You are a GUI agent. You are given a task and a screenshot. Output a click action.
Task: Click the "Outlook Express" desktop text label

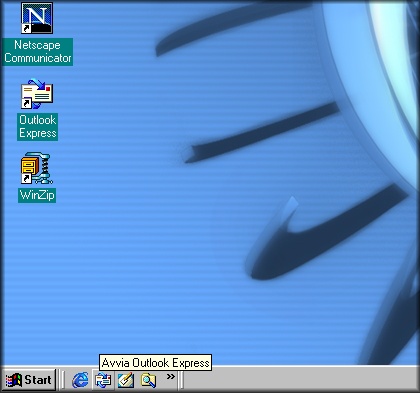click(38, 127)
